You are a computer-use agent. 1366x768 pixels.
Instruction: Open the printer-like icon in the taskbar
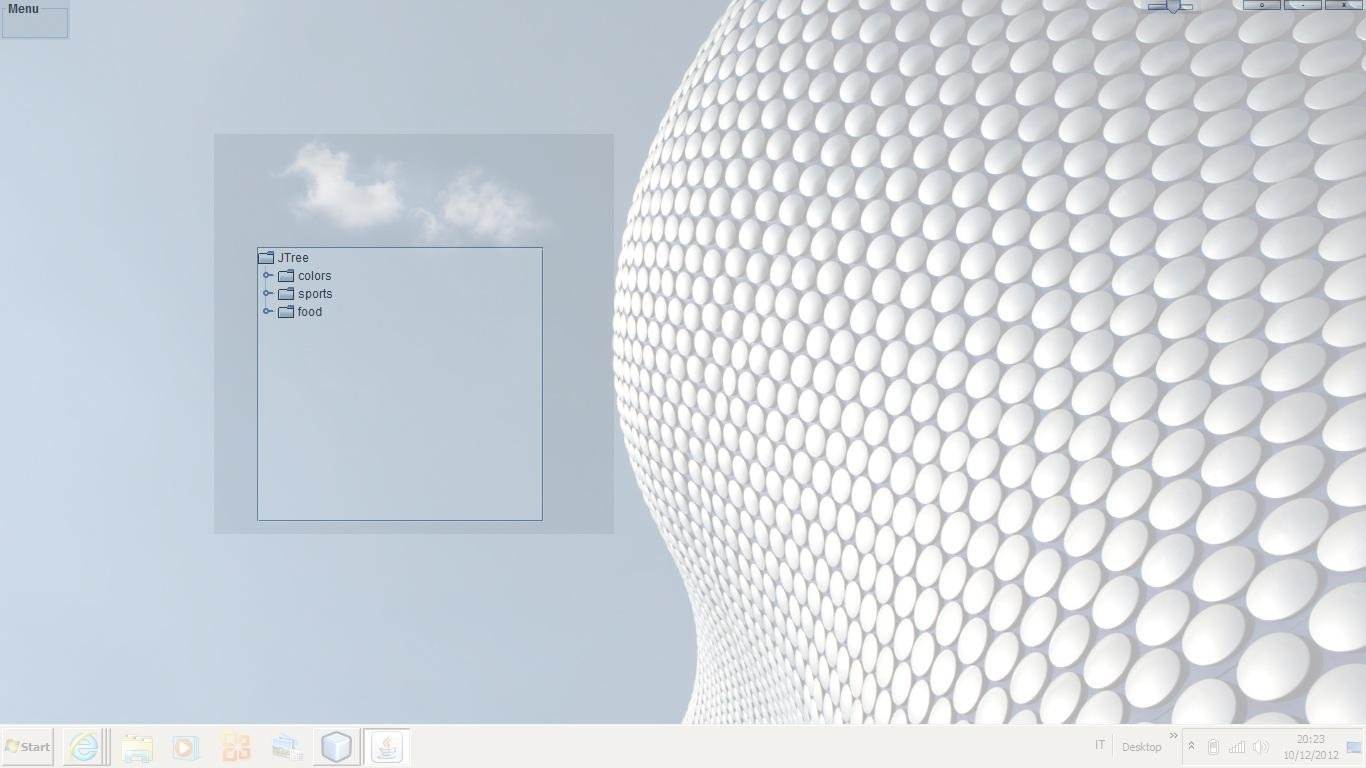[x=286, y=747]
